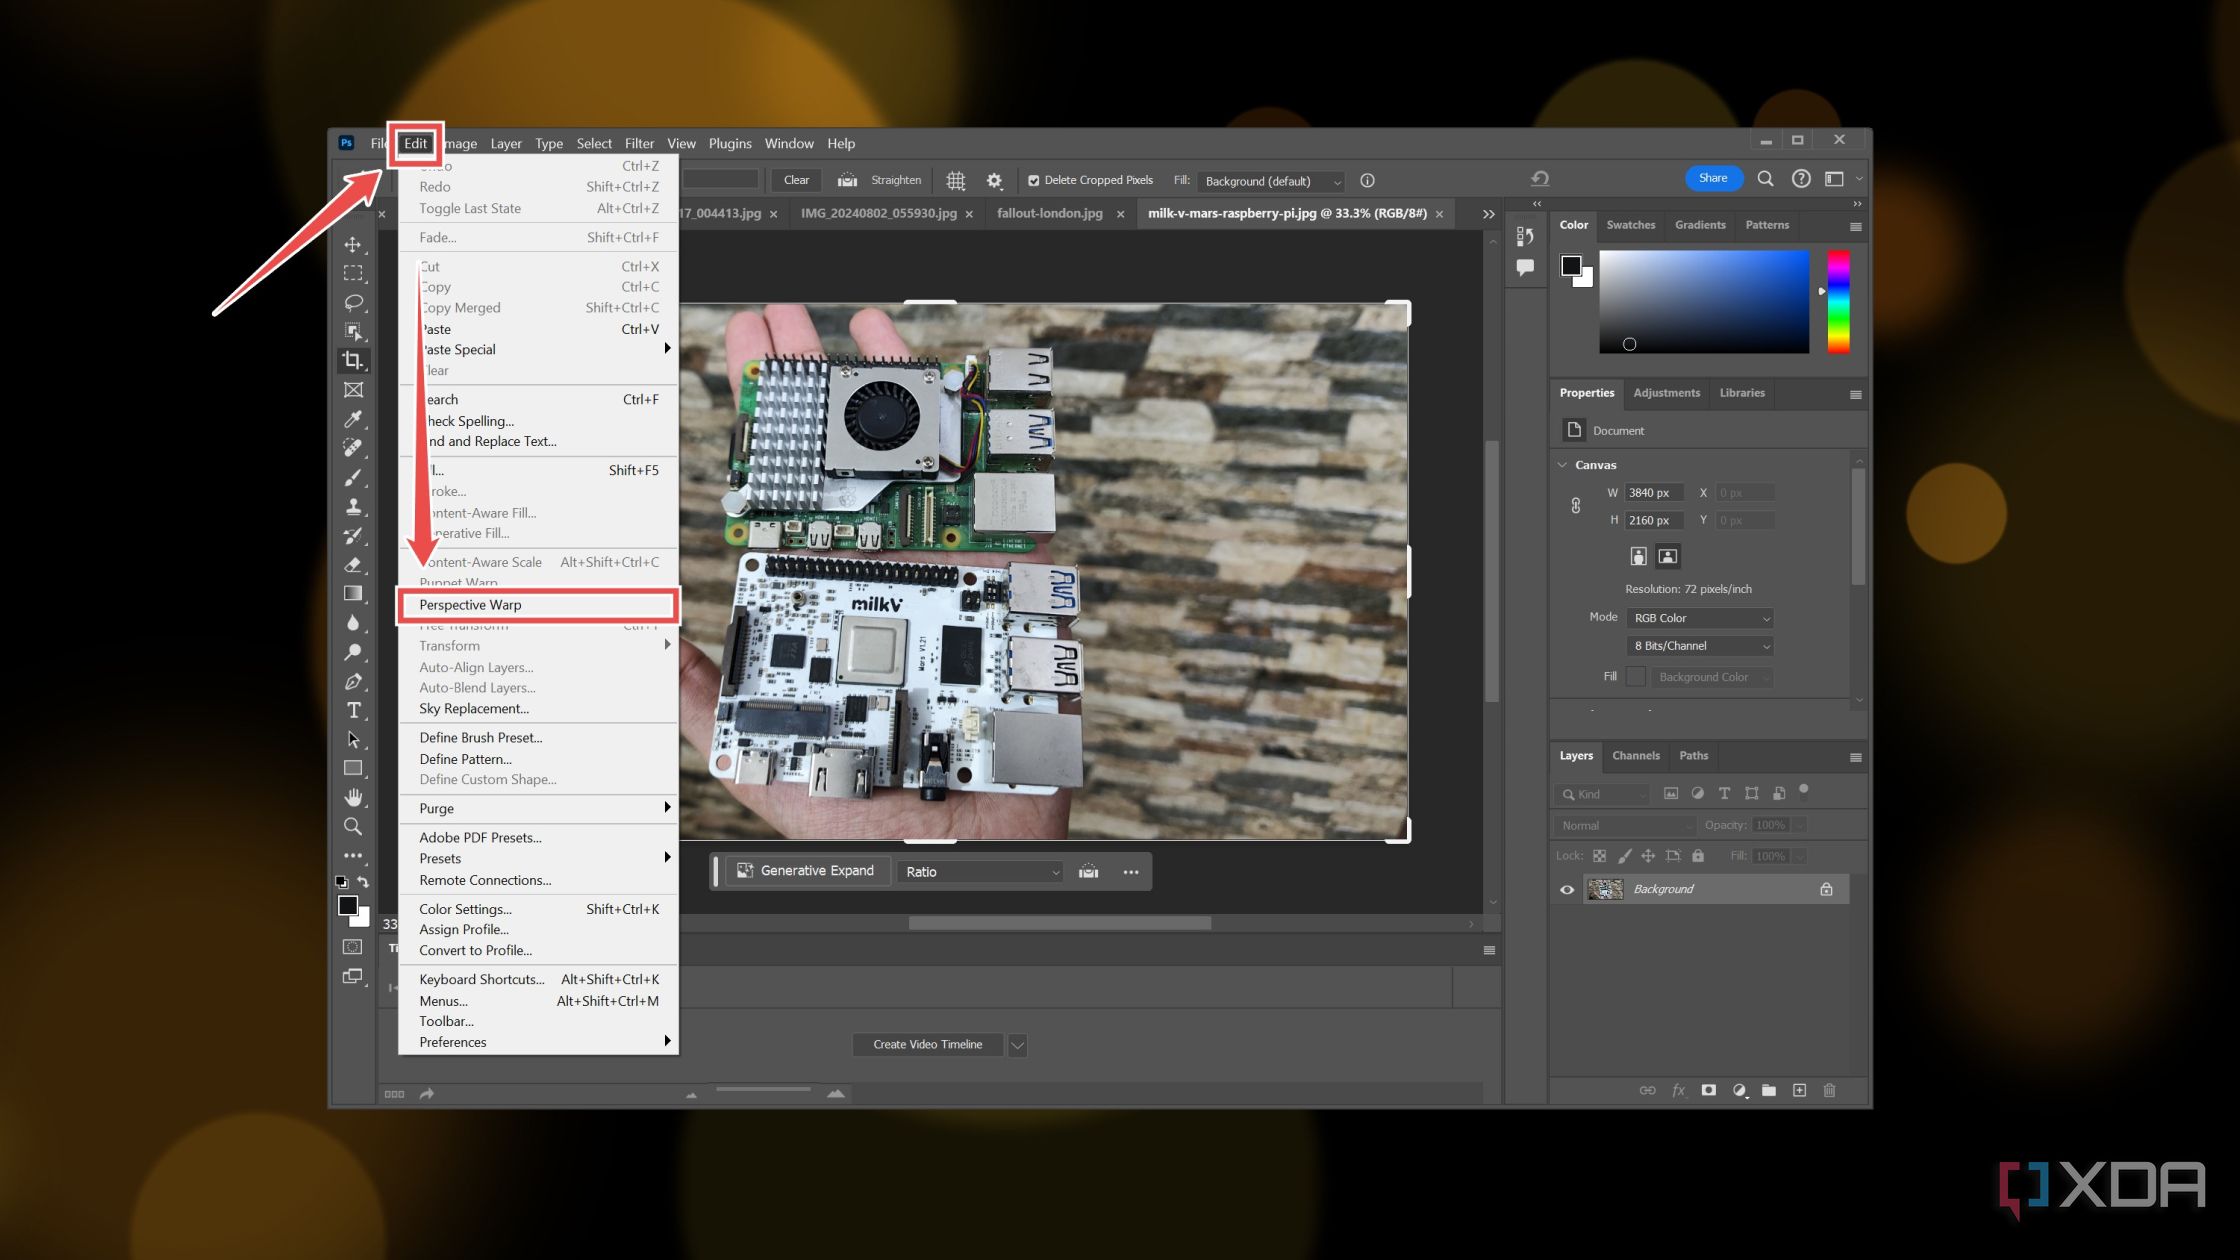
Task: Click the Clear button in options bar
Action: [x=796, y=180]
